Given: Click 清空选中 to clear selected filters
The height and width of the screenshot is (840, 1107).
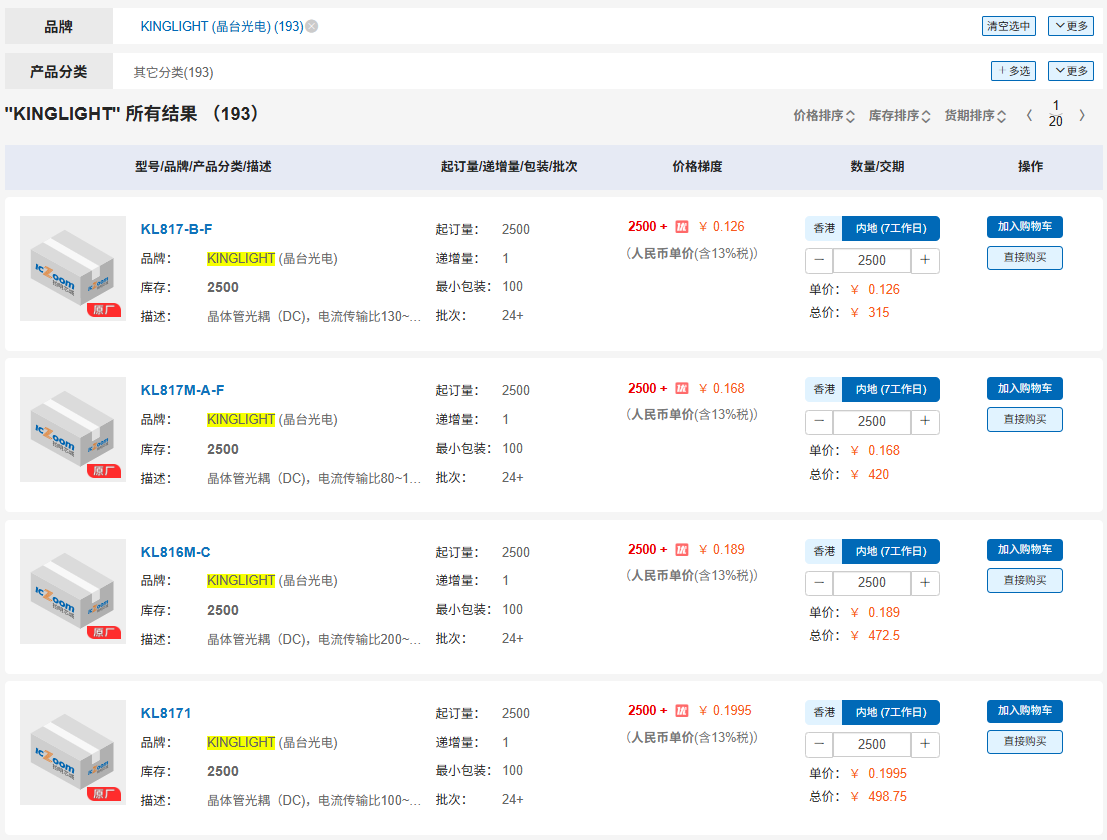Looking at the screenshot, I should (x=1008, y=26).
